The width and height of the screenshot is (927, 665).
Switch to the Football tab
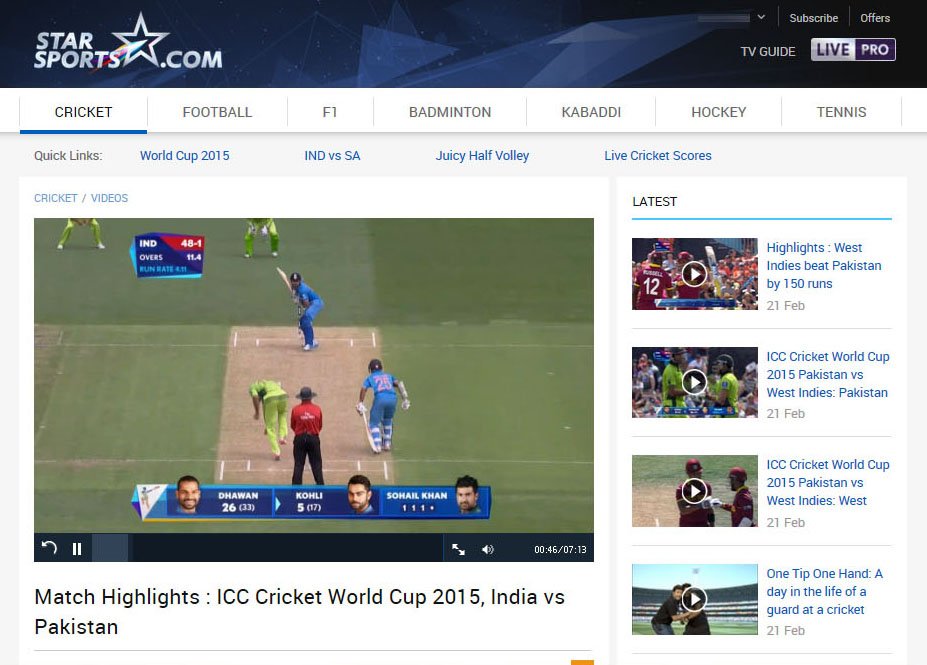point(217,112)
